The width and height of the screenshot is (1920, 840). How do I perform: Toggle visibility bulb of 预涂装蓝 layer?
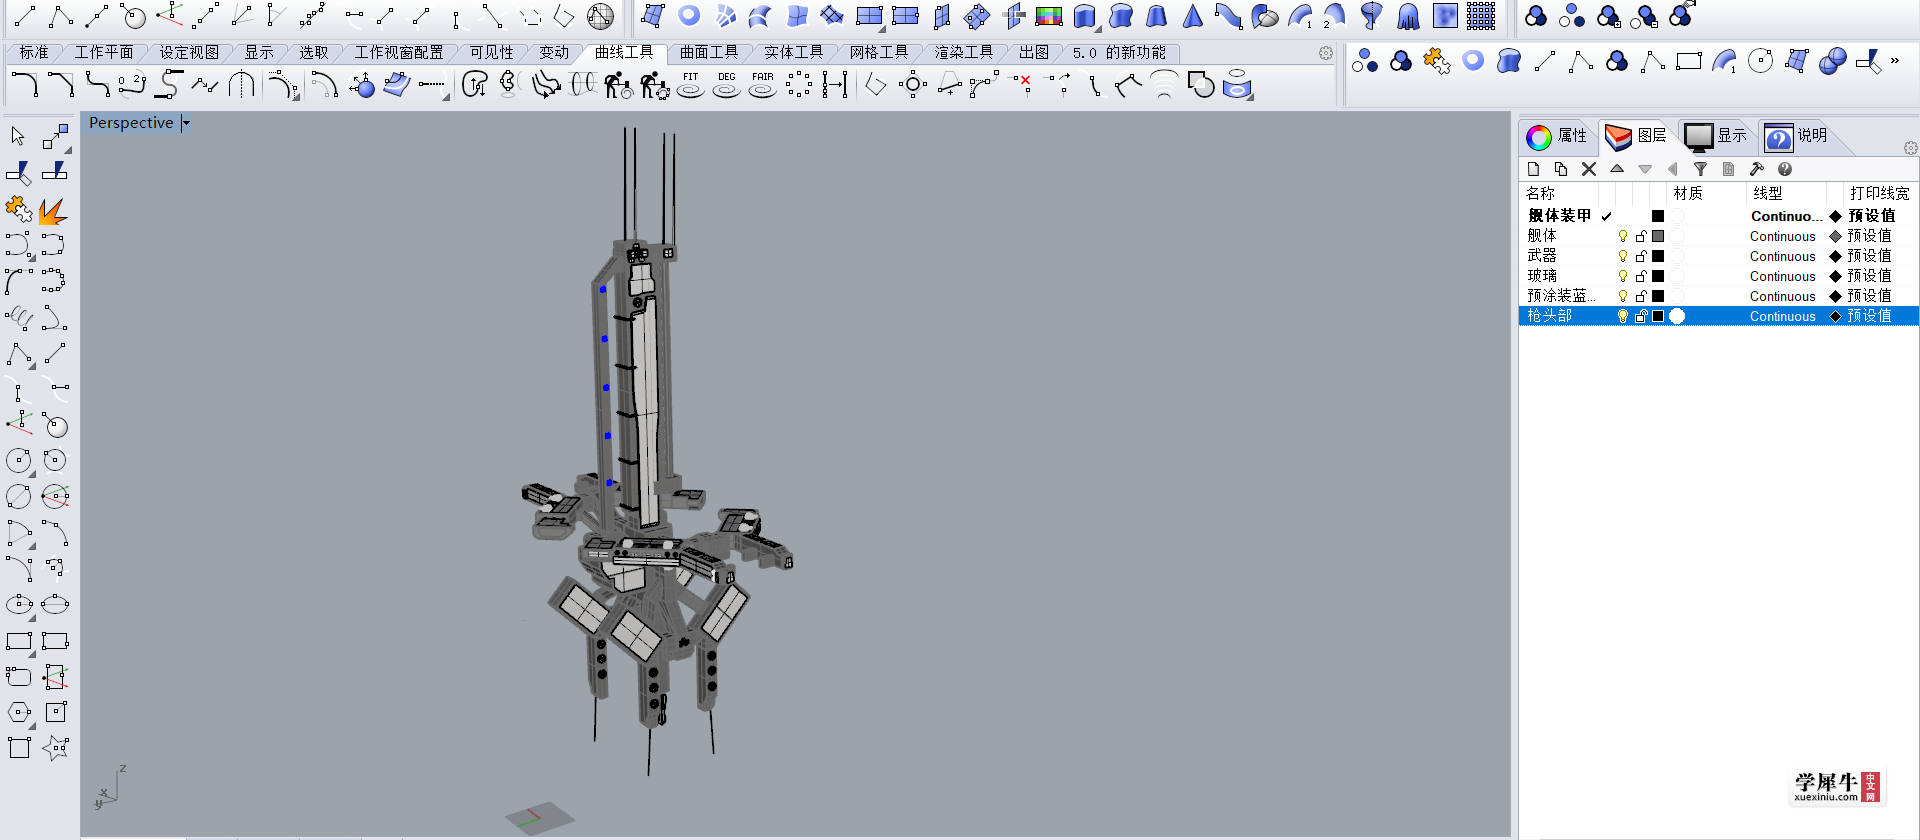click(x=1623, y=296)
